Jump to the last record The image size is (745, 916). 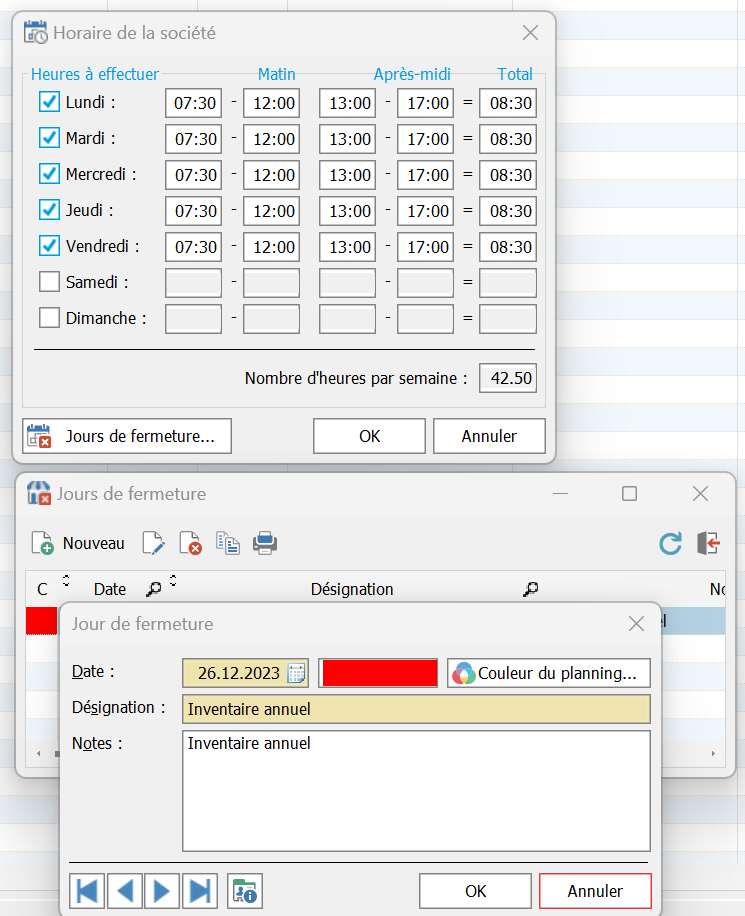(200, 890)
